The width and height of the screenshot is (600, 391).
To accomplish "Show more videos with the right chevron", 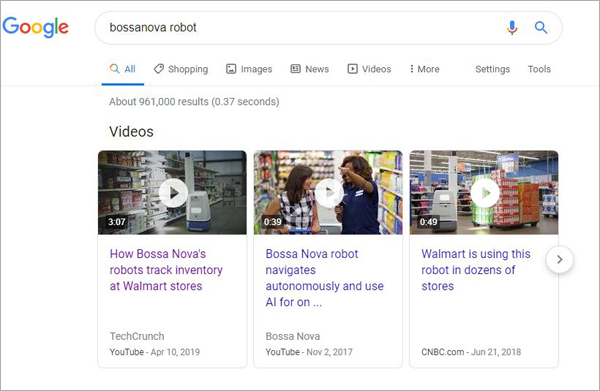I will [x=559, y=259].
